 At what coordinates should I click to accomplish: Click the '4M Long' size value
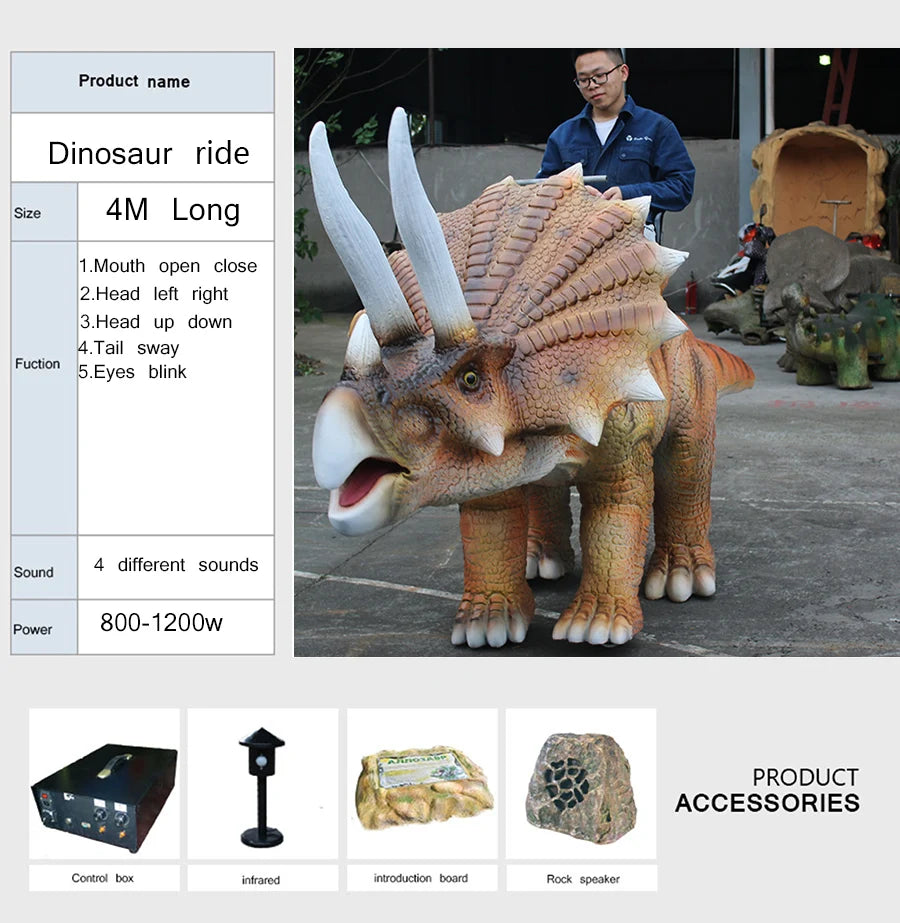173,210
